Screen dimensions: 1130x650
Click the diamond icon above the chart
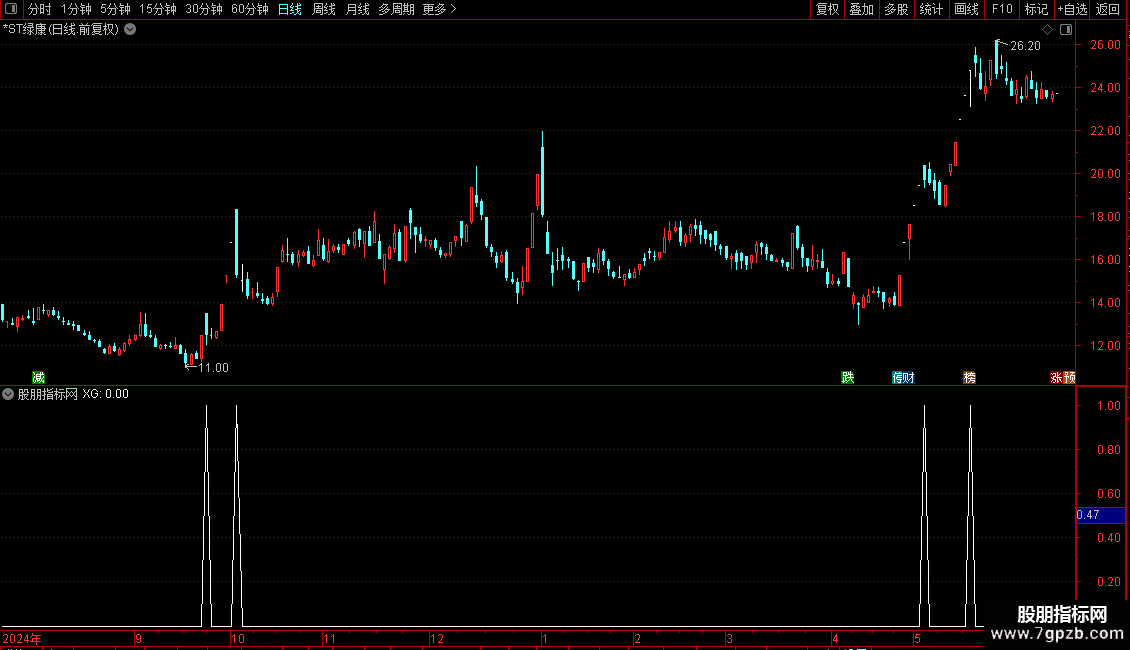1048,30
